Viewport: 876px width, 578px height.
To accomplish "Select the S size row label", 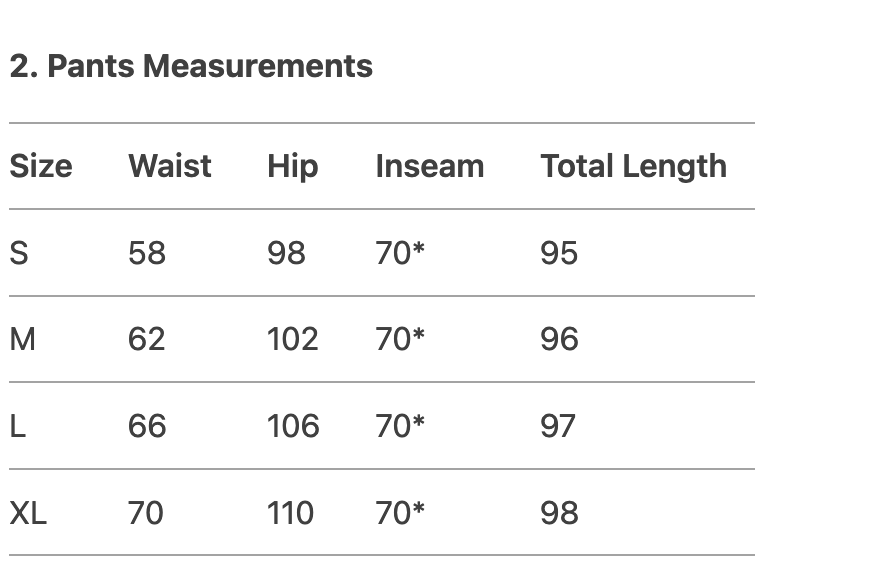I will coord(19,253).
